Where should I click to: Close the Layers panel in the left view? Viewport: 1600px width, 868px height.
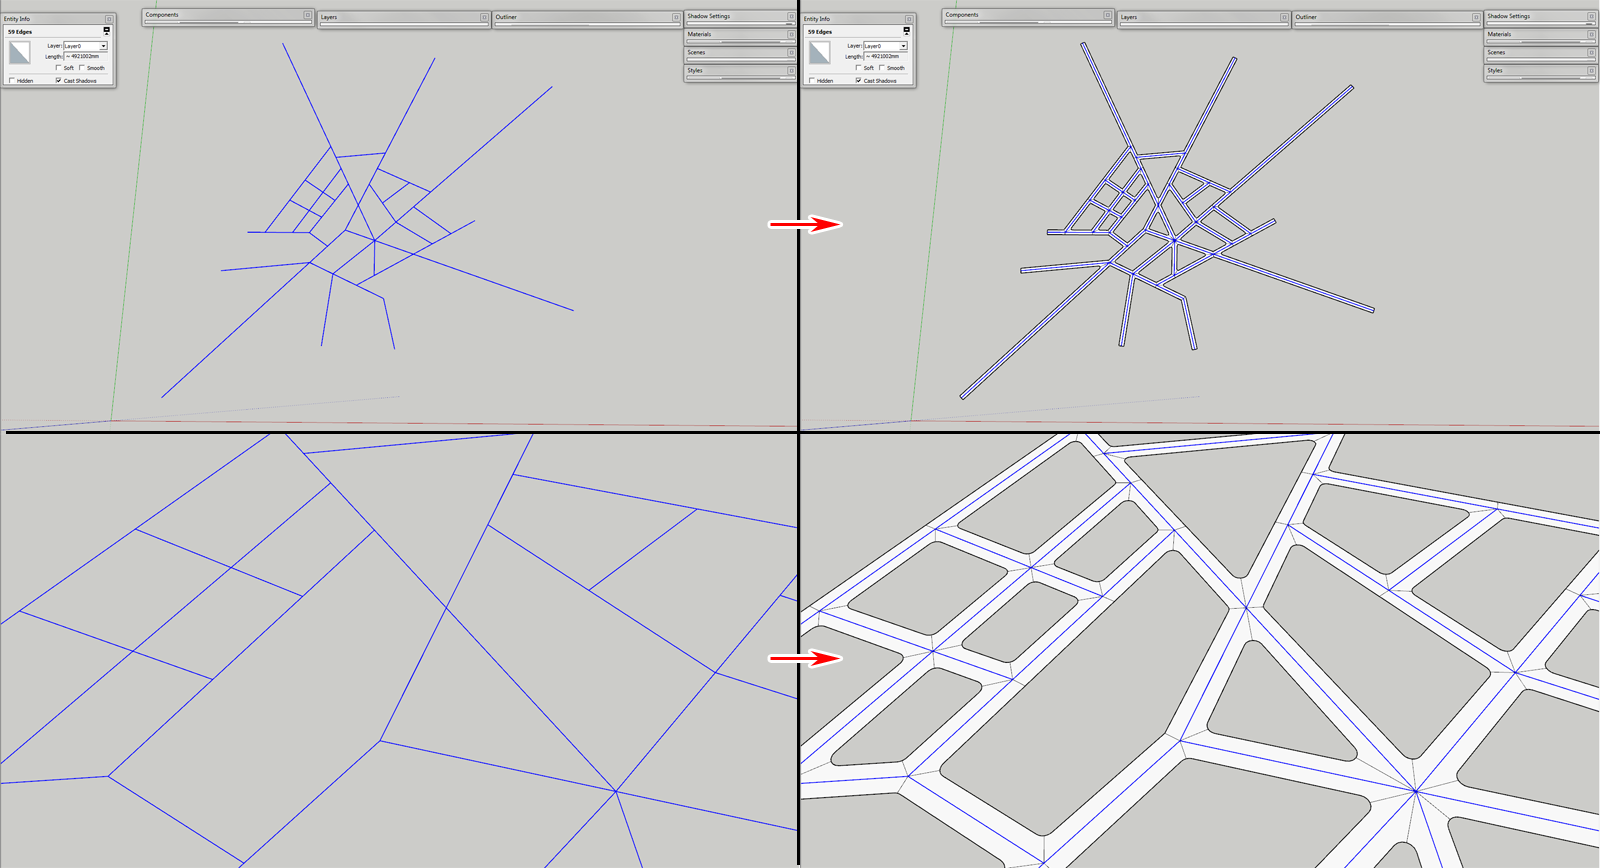[484, 17]
